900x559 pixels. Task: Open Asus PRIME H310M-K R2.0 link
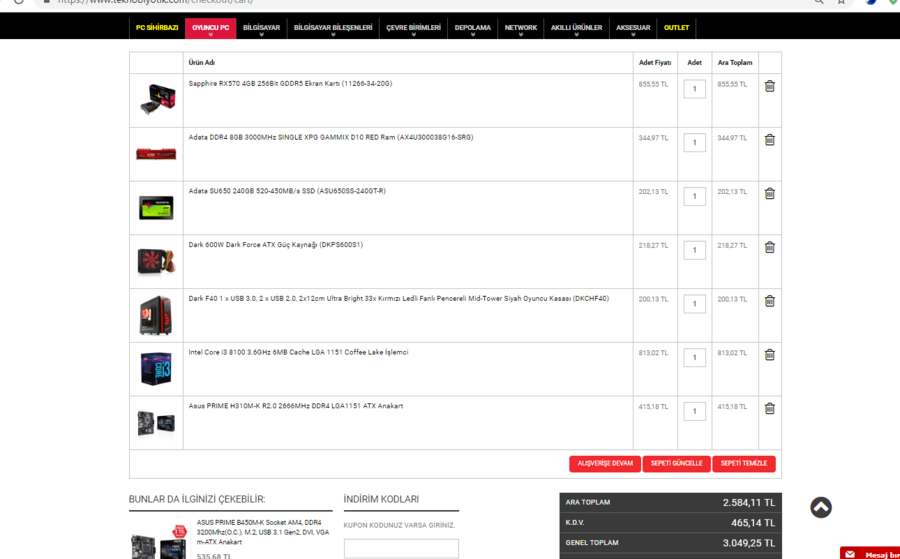click(x=296, y=406)
